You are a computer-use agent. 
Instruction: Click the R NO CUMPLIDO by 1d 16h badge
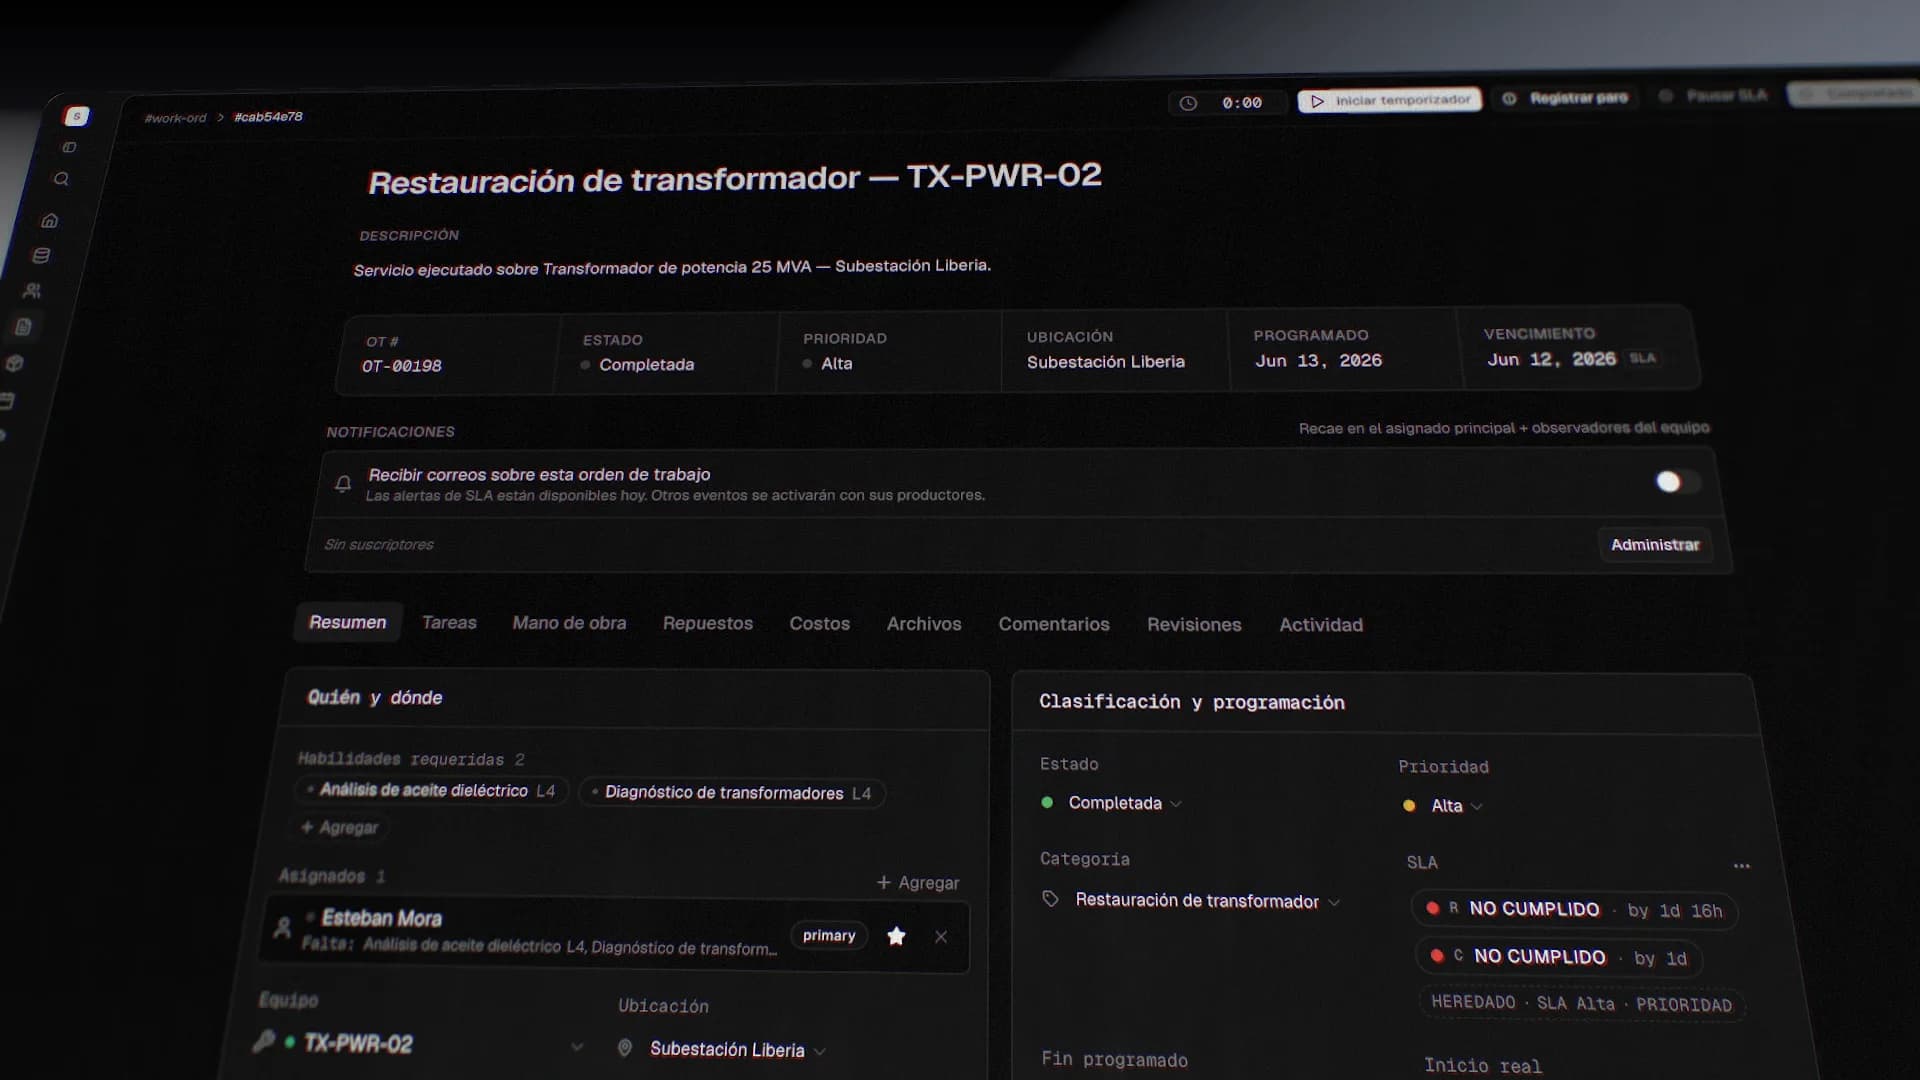(1574, 910)
